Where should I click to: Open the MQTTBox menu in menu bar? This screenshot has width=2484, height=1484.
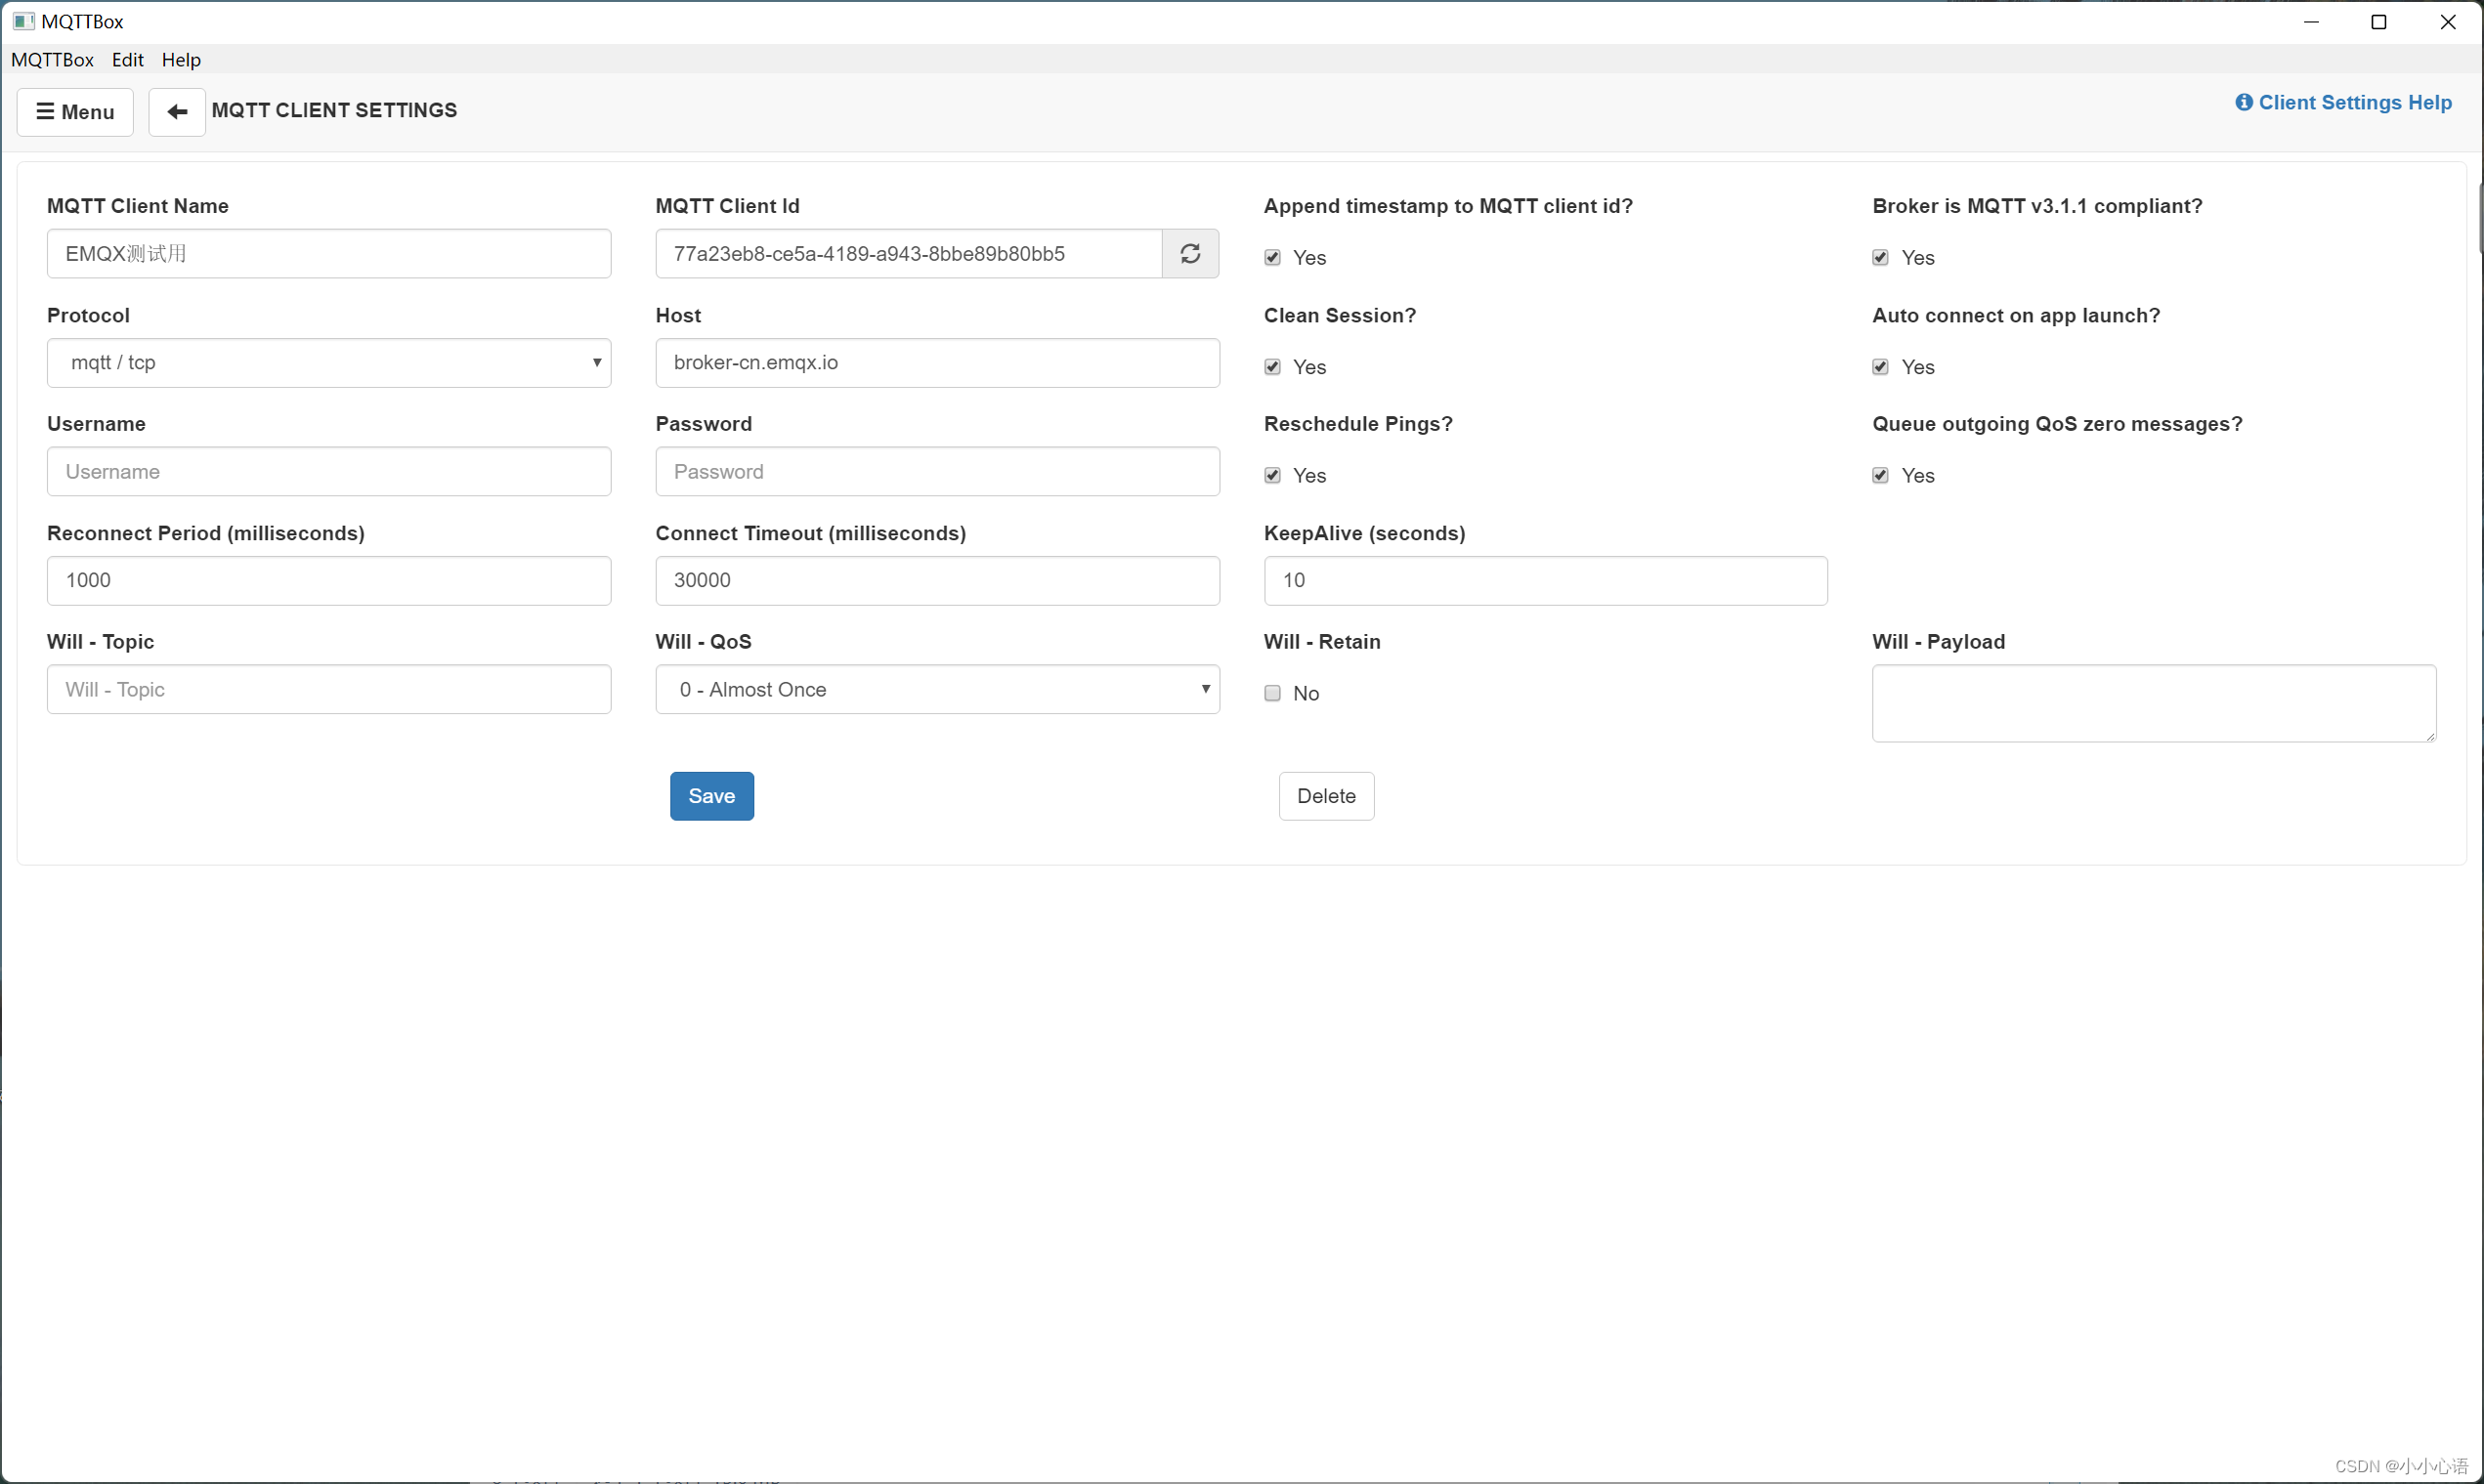pyautogui.click(x=52, y=59)
